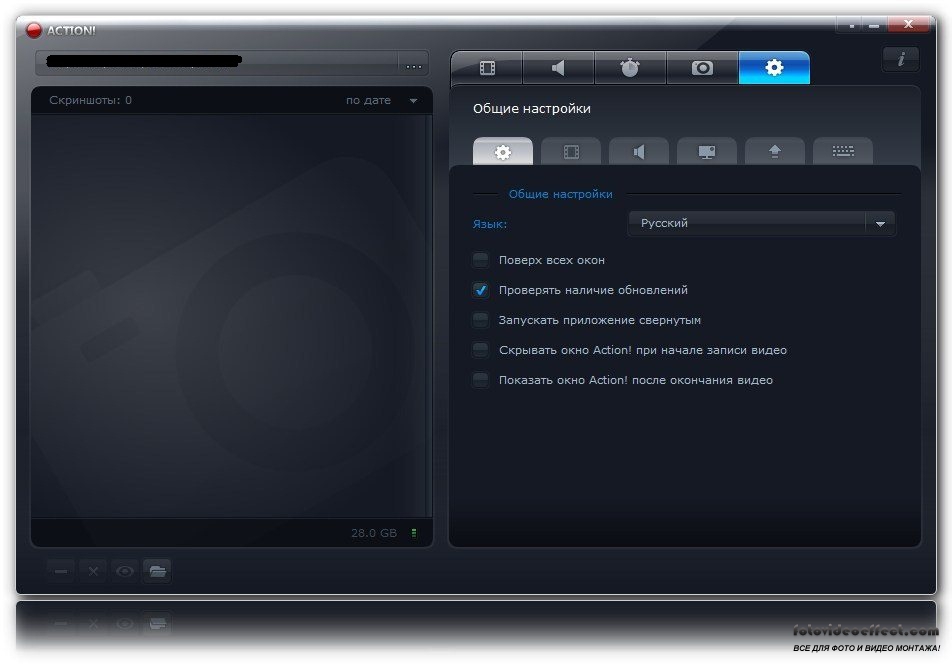952x667 pixels.
Task: Open the video settings film sub-tab
Action: [x=571, y=151]
